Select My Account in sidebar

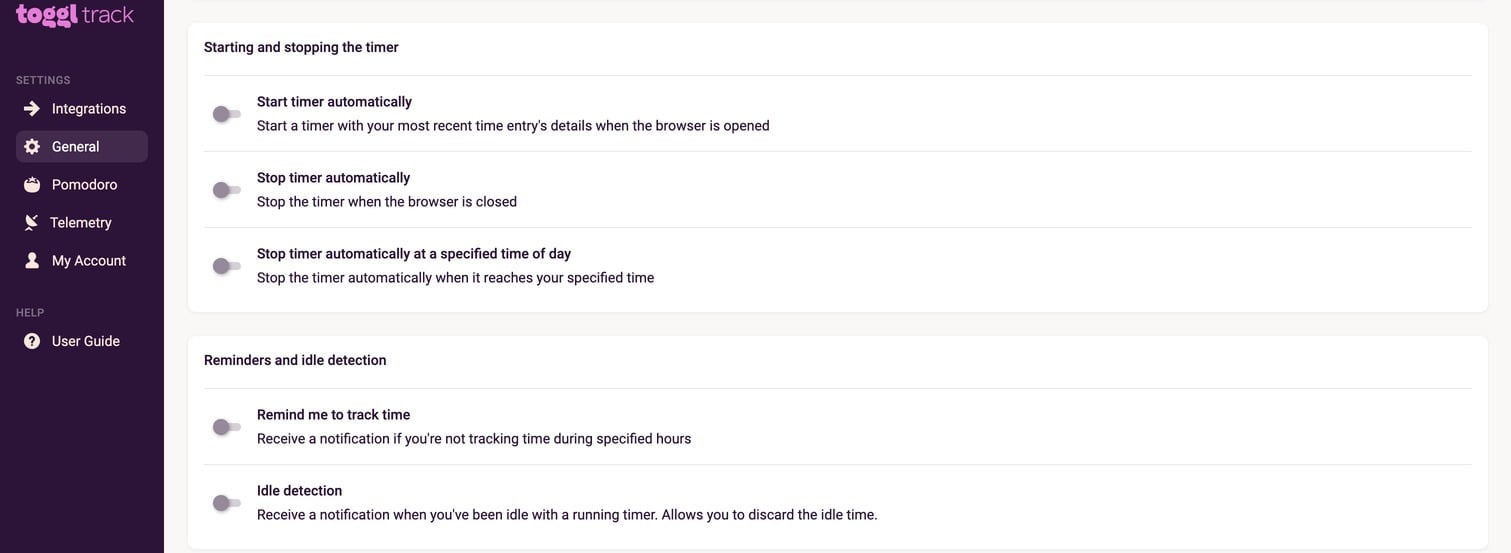pos(89,261)
